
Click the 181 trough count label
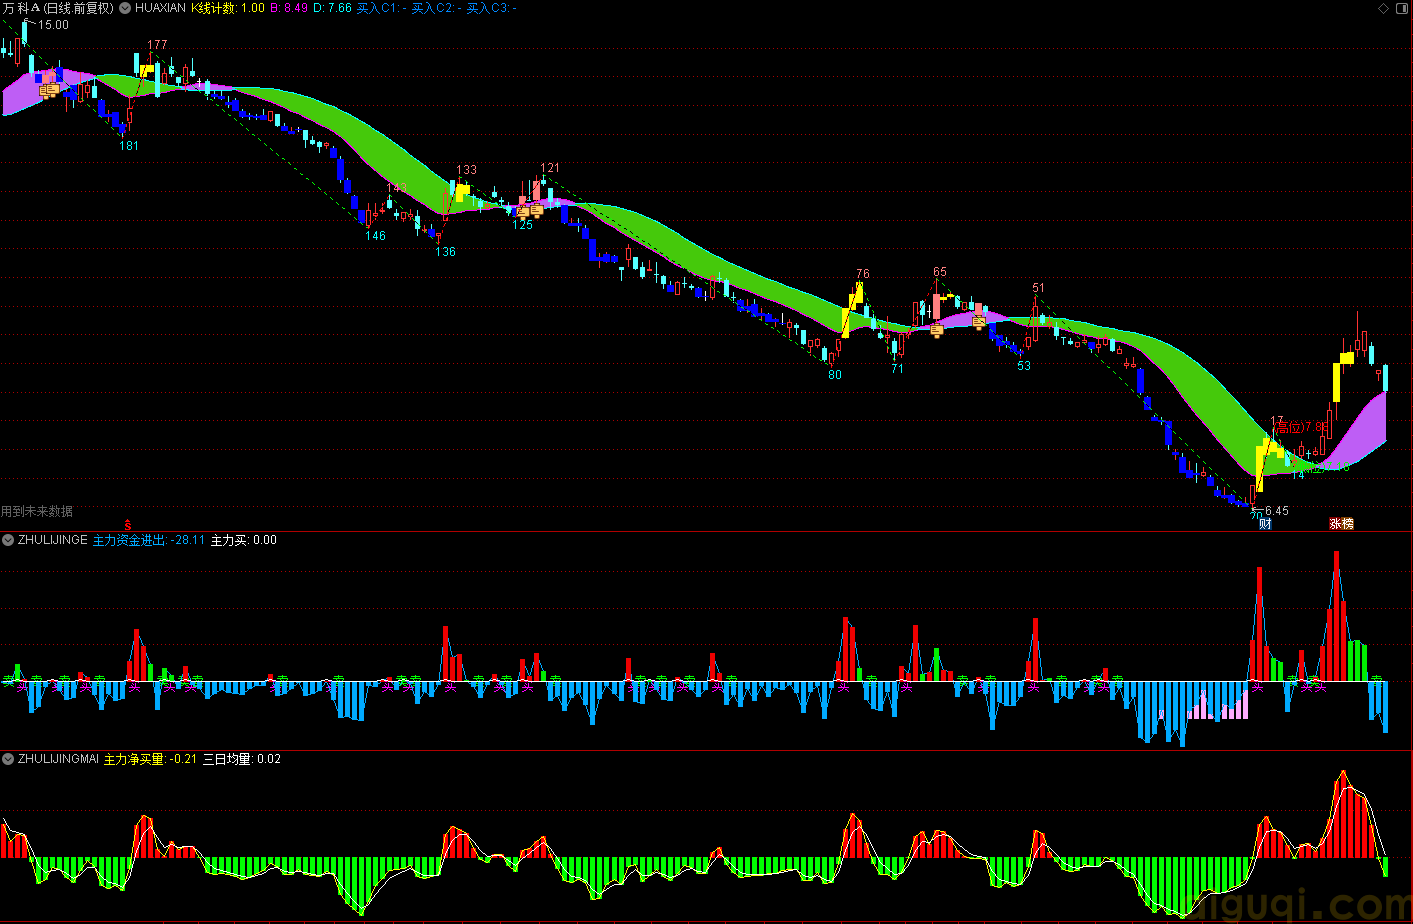(x=129, y=146)
